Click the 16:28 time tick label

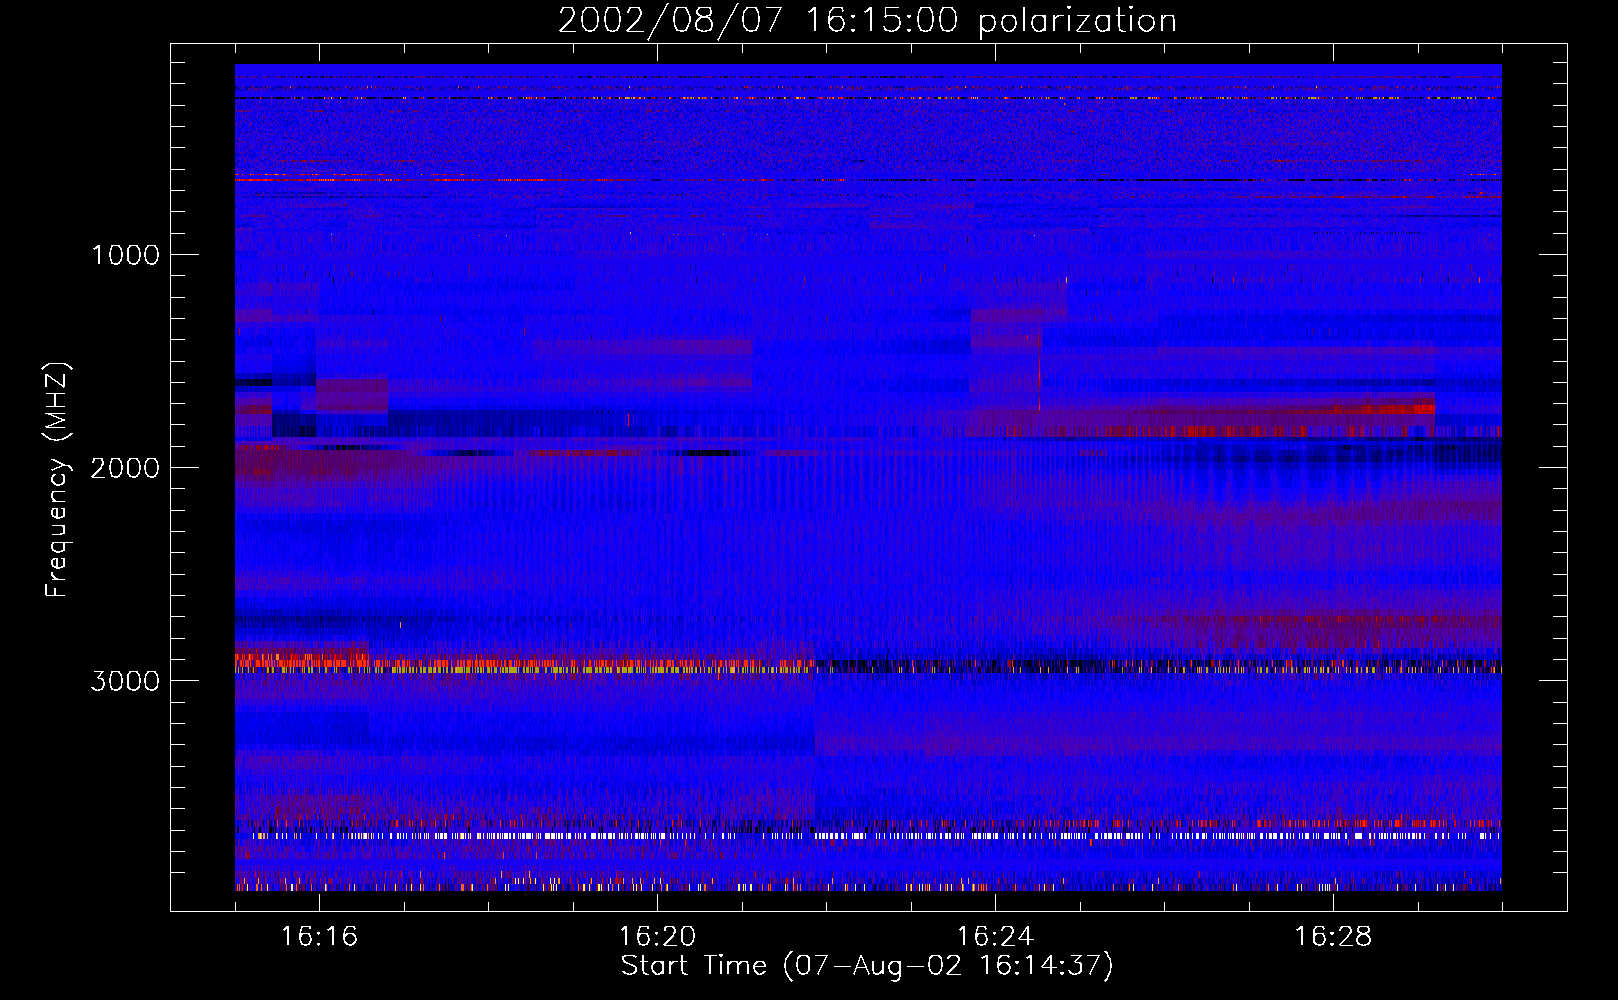[x=1333, y=937]
